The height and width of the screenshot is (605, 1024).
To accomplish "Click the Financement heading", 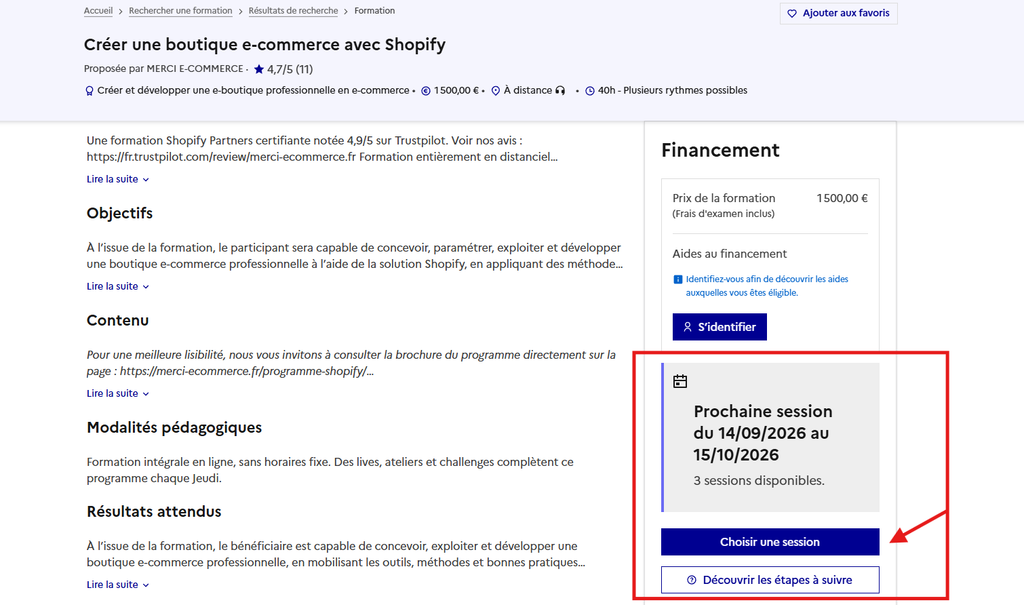I will click(x=720, y=150).
